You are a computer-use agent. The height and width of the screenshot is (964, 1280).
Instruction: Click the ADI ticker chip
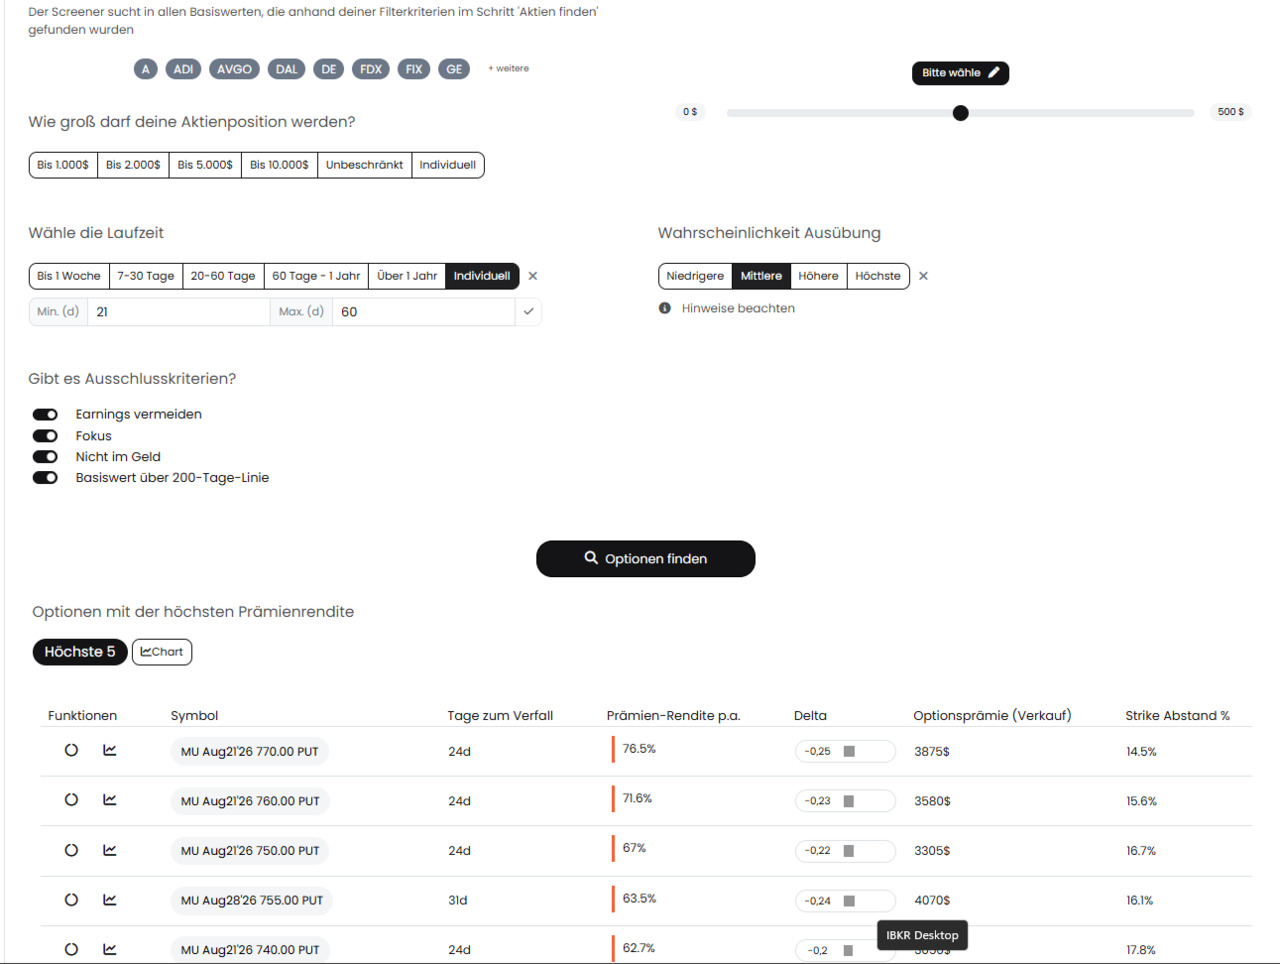point(183,69)
